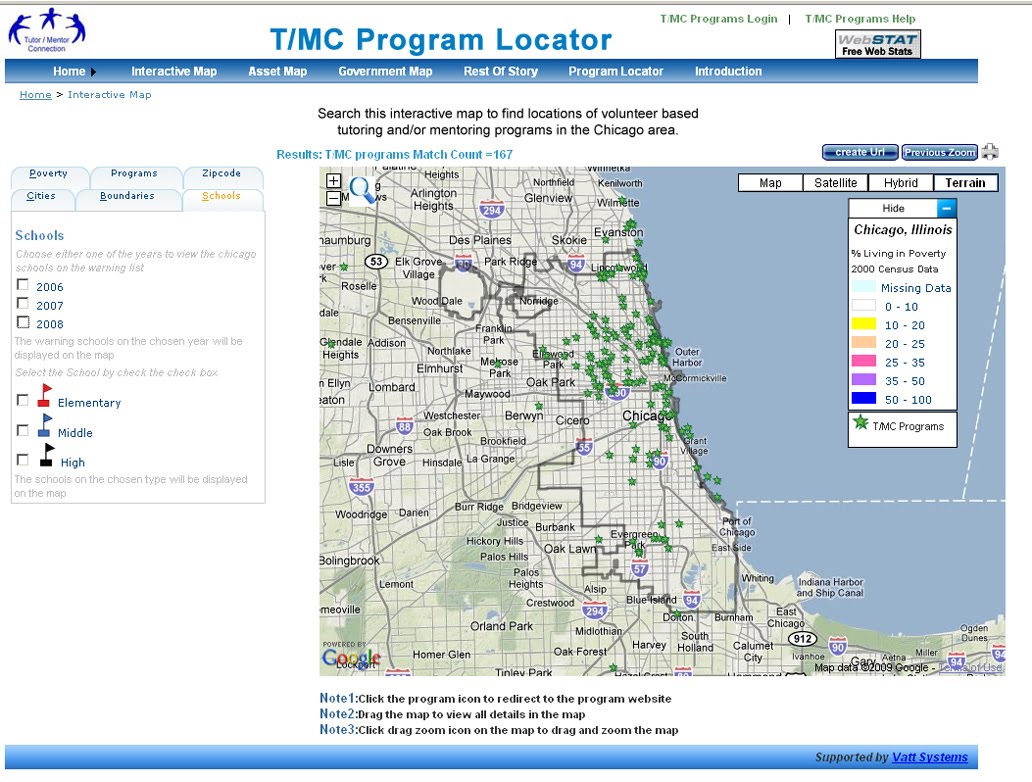The width and height of the screenshot is (1032, 782).
Task: Open the Poverty tab
Action: click(49, 174)
